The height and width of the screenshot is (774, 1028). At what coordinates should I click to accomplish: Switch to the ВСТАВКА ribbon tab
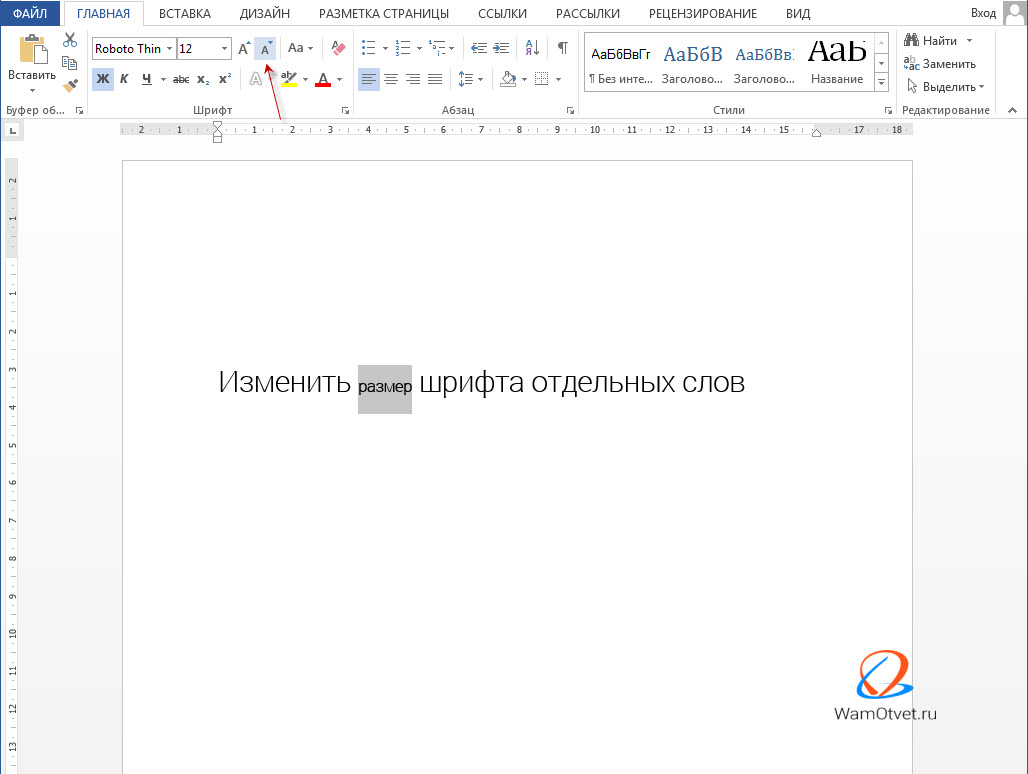(185, 13)
